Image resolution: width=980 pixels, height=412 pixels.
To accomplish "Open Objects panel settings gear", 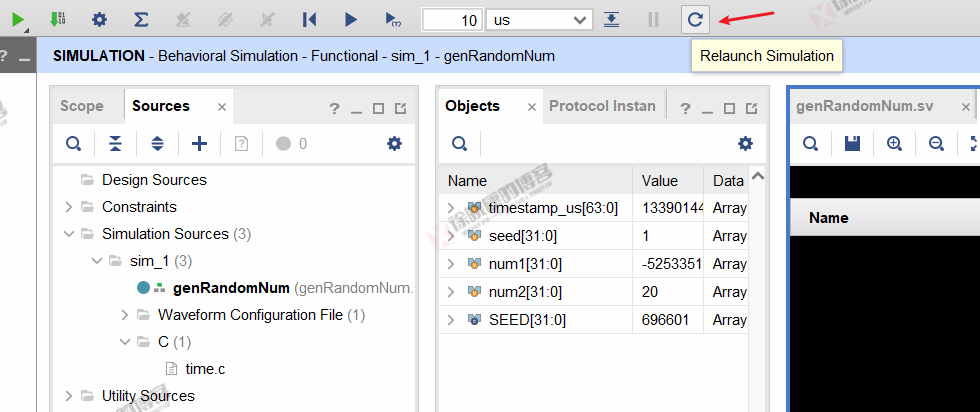I will [x=744, y=144].
